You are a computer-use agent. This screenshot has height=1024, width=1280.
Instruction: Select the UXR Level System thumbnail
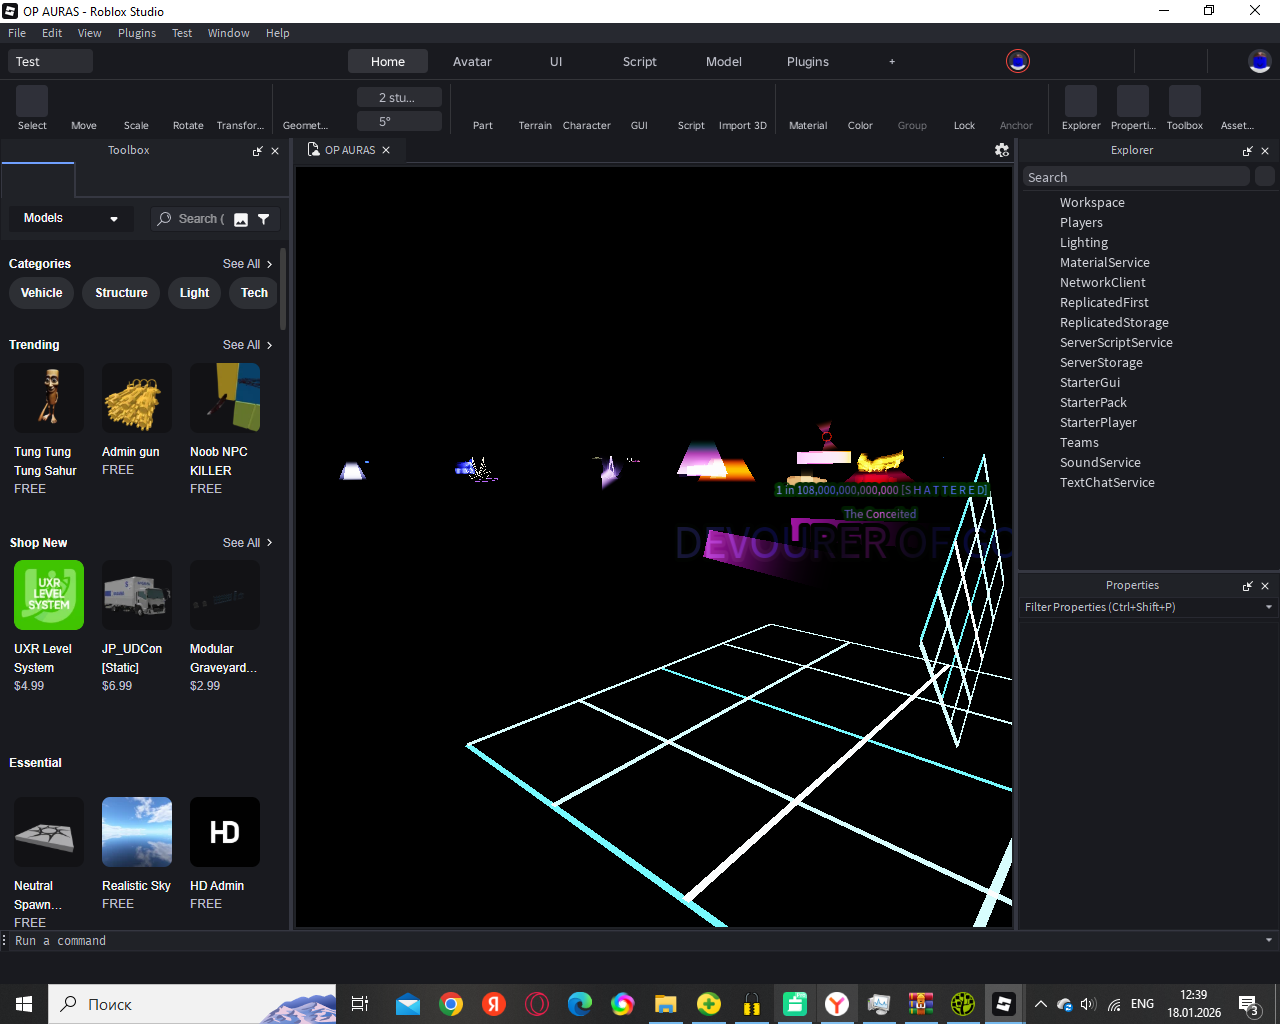(x=49, y=595)
